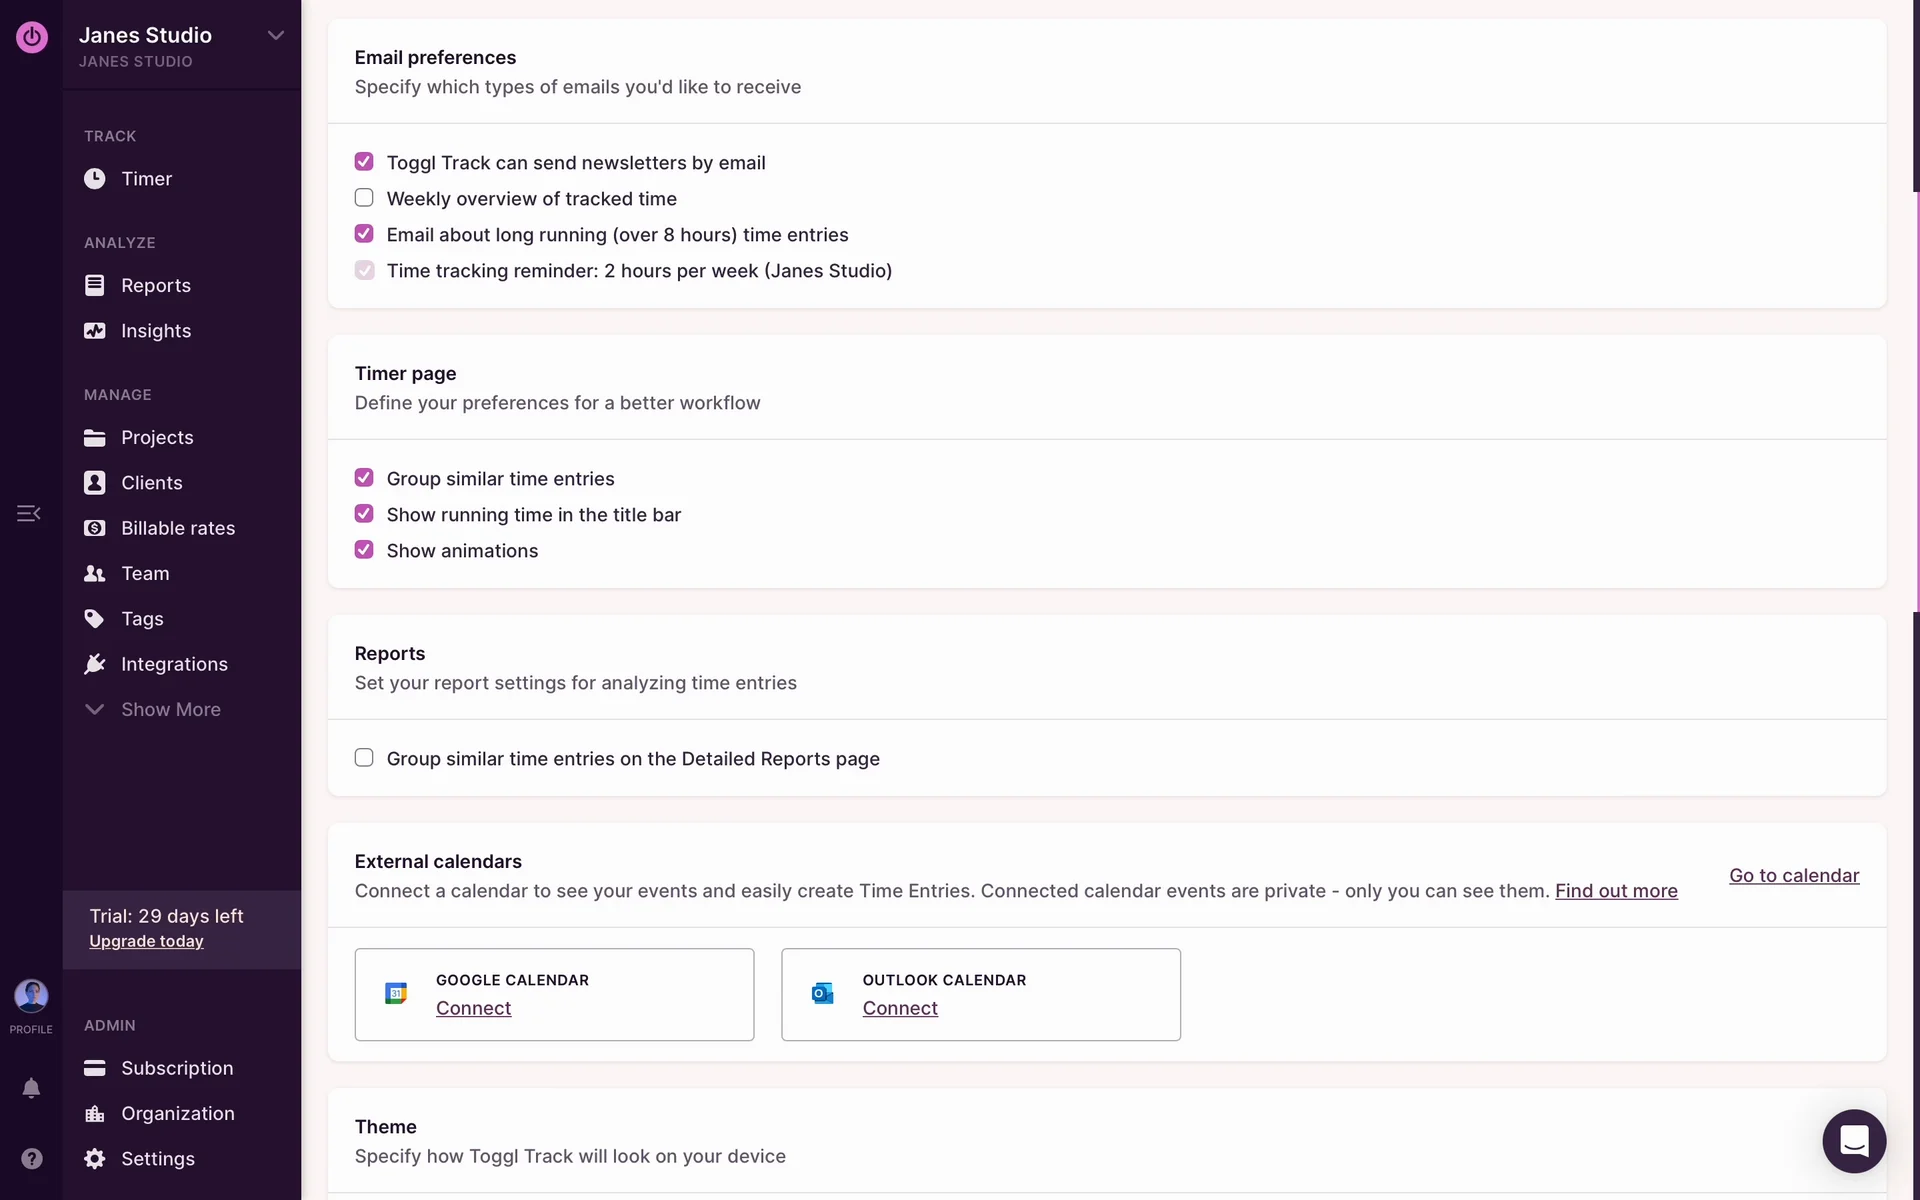Screen dimensions: 1920x1200
Task: Open the Reports menu item
Action: [x=155, y=285]
